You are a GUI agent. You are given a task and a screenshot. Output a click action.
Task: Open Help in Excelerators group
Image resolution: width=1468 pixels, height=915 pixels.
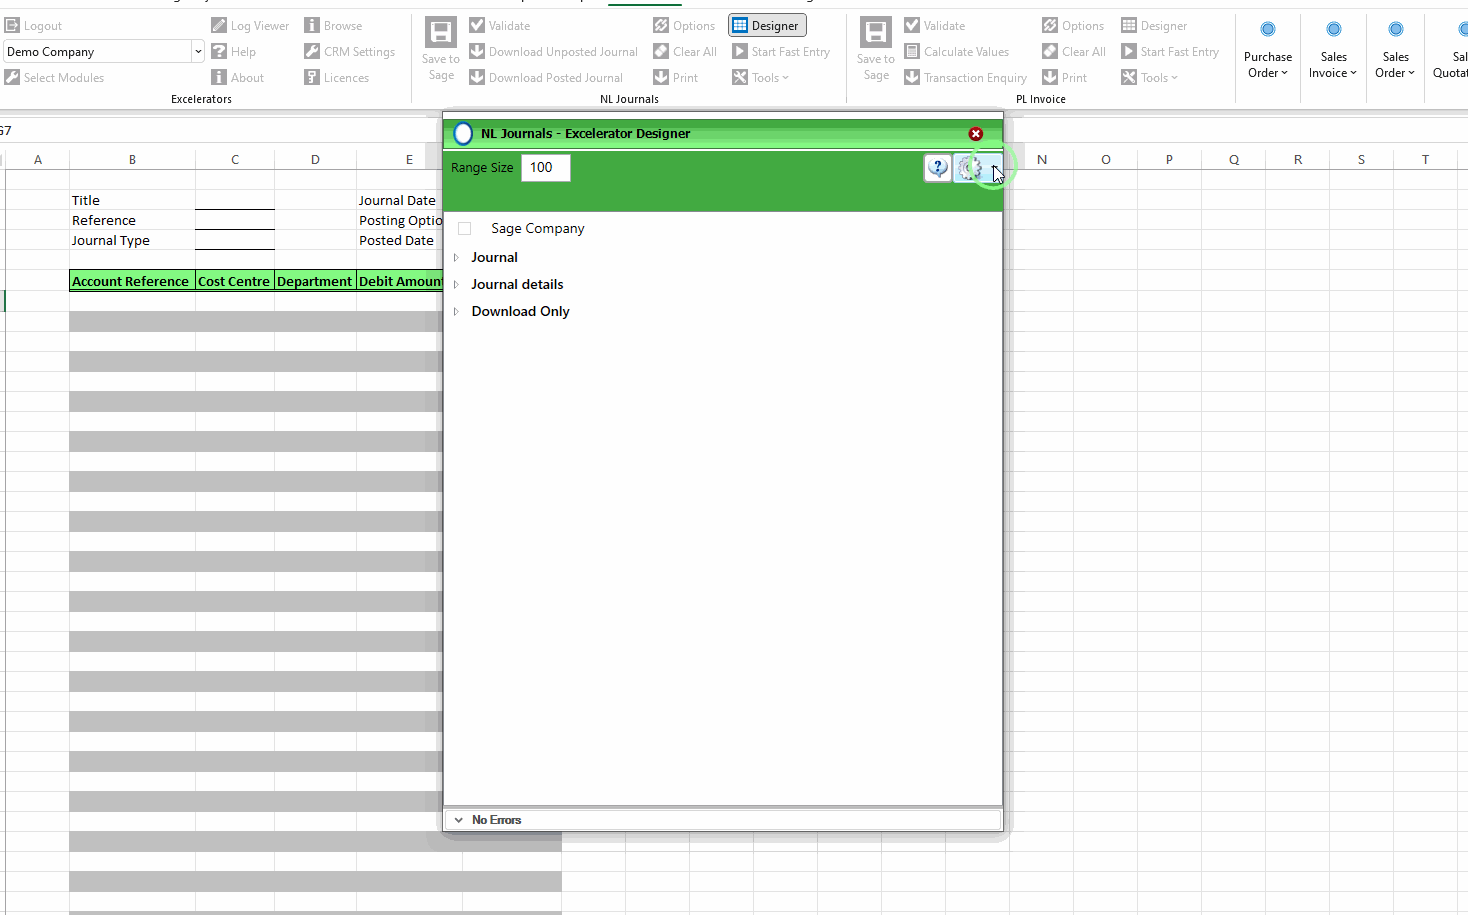pyautogui.click(x=233, y=52)
